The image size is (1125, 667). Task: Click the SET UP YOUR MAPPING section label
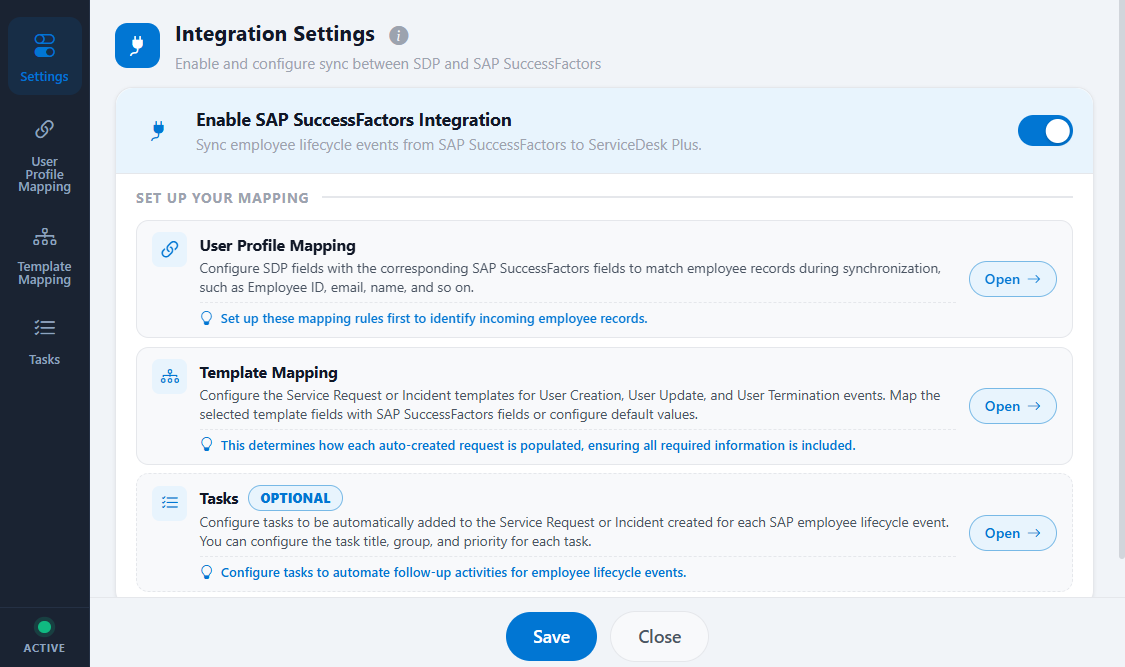coord(222,198)
